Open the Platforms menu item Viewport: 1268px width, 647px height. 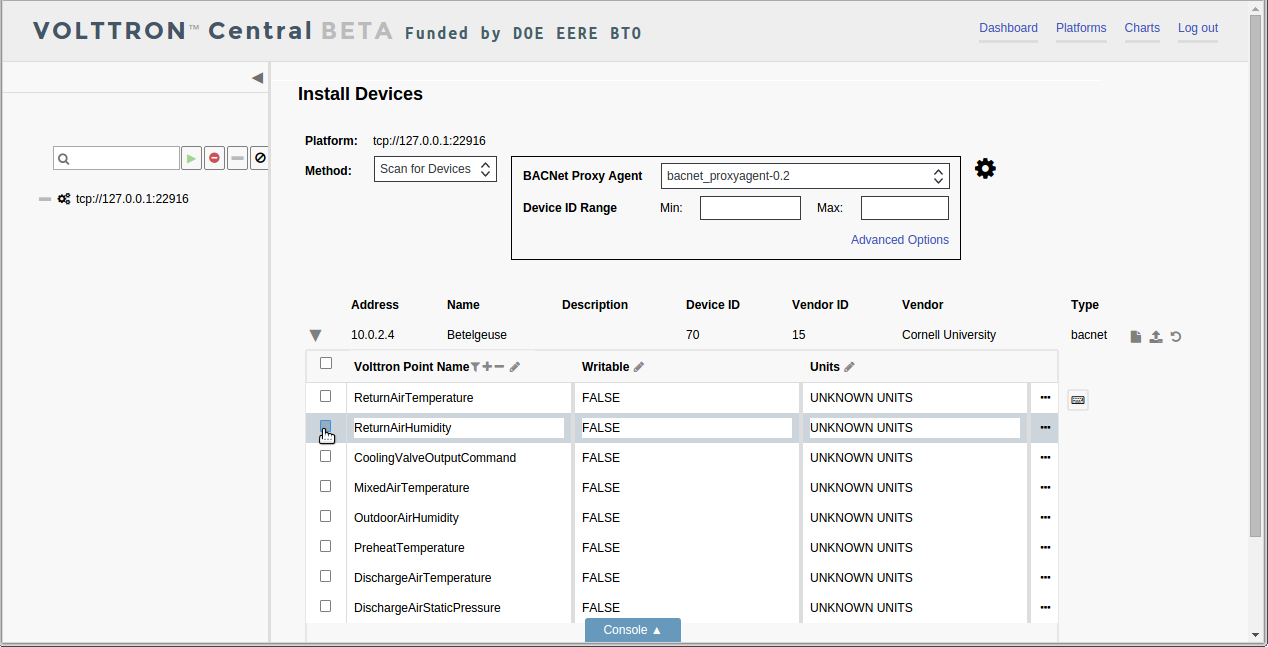point(1081,28)
